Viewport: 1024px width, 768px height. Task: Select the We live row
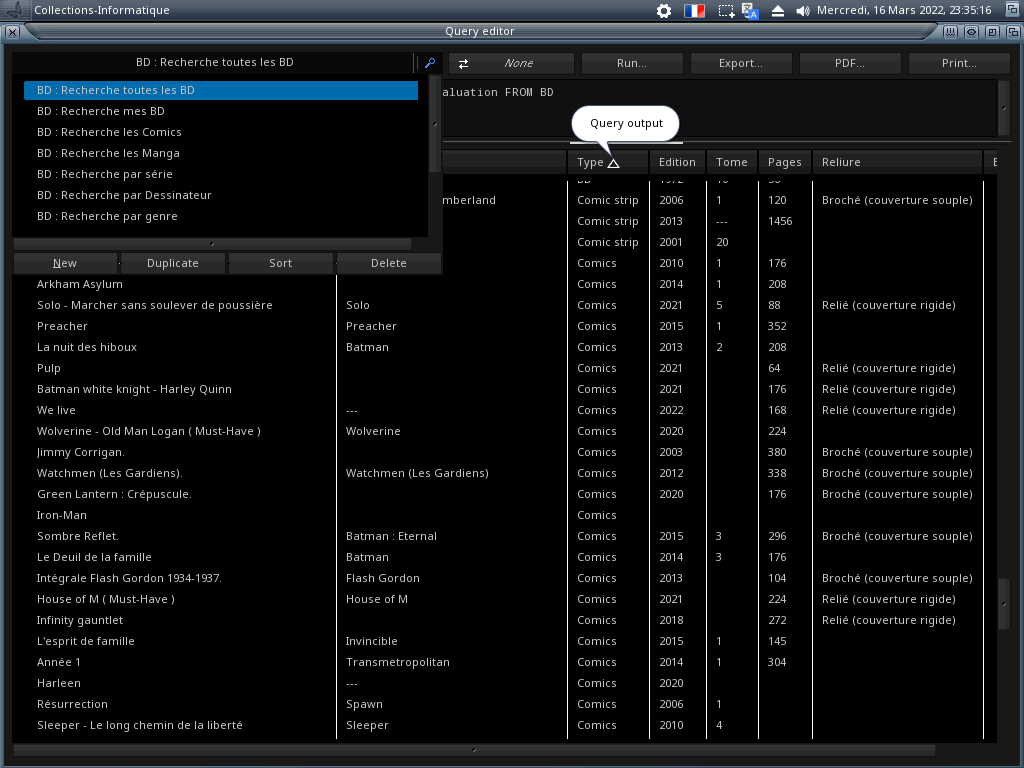(x=504, y=410)
